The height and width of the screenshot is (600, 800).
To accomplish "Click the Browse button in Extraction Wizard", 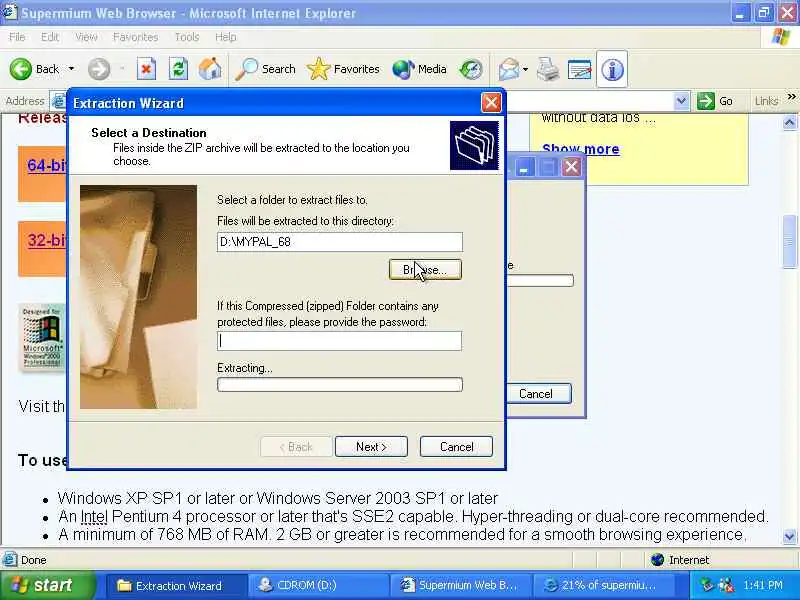I will click(x=425, y=269).
